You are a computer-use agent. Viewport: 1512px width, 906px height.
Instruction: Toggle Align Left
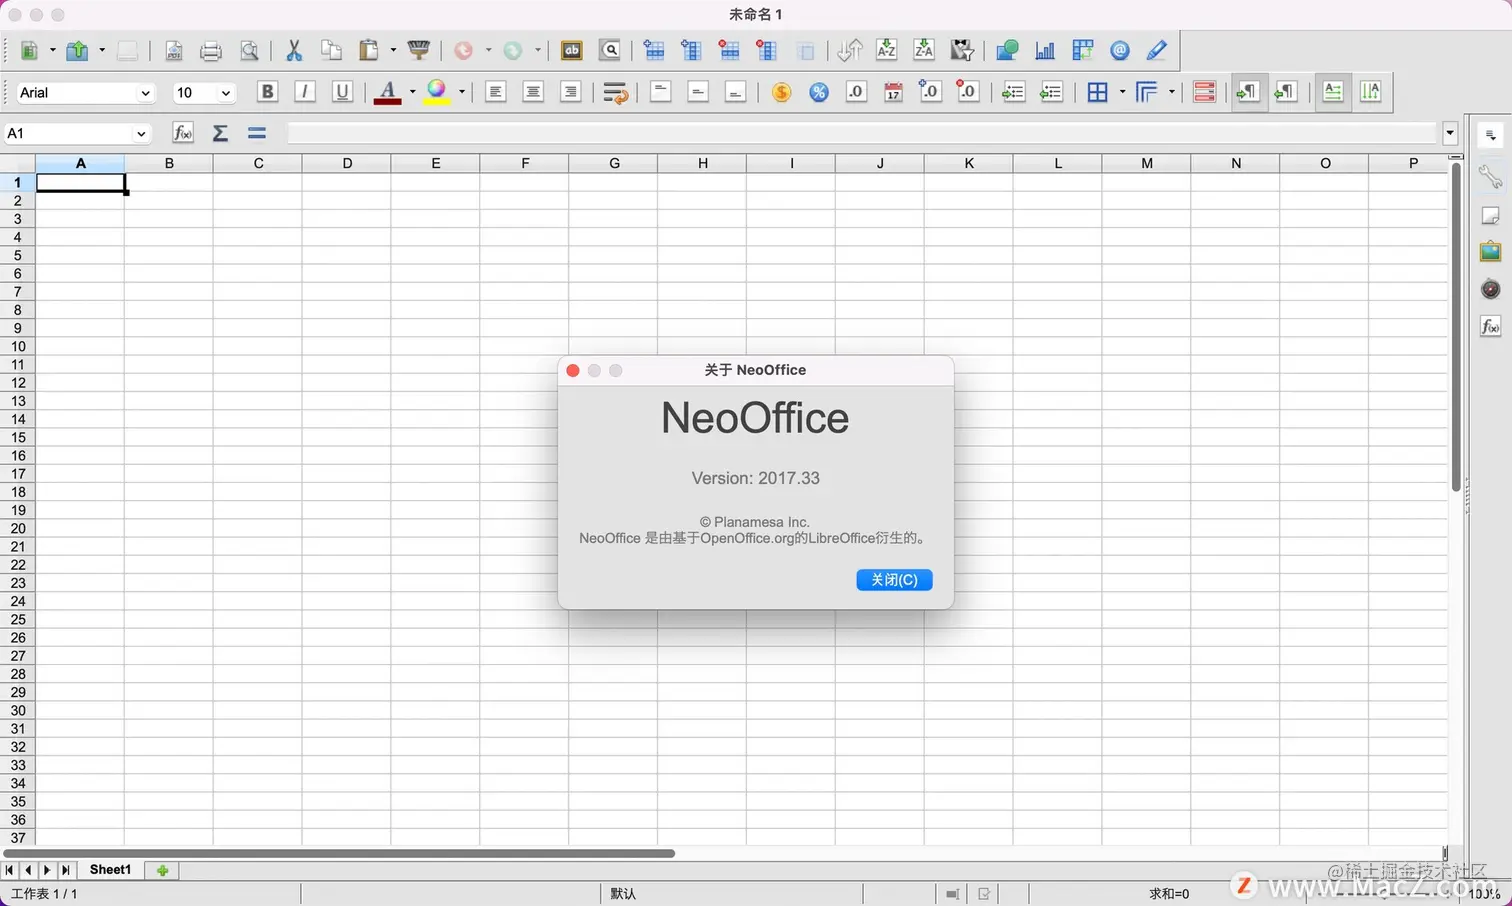coord(495,92)
